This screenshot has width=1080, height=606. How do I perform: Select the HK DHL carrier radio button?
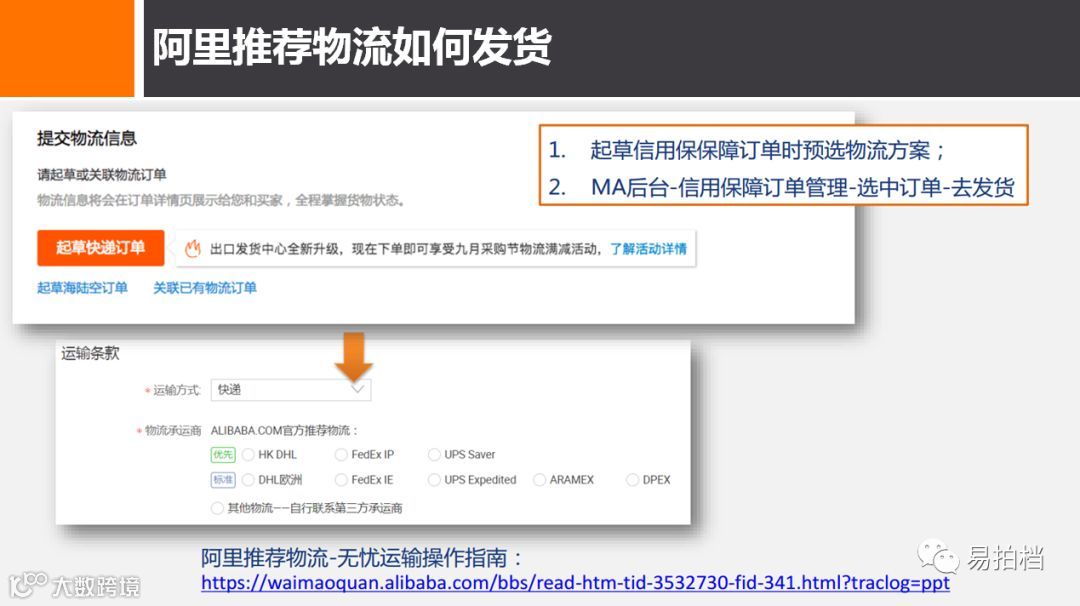tap(249, 454)
